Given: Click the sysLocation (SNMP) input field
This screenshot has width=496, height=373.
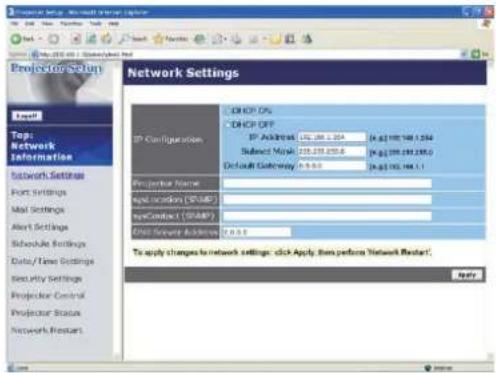Looking at the screenshot, I should pos(327,199).
